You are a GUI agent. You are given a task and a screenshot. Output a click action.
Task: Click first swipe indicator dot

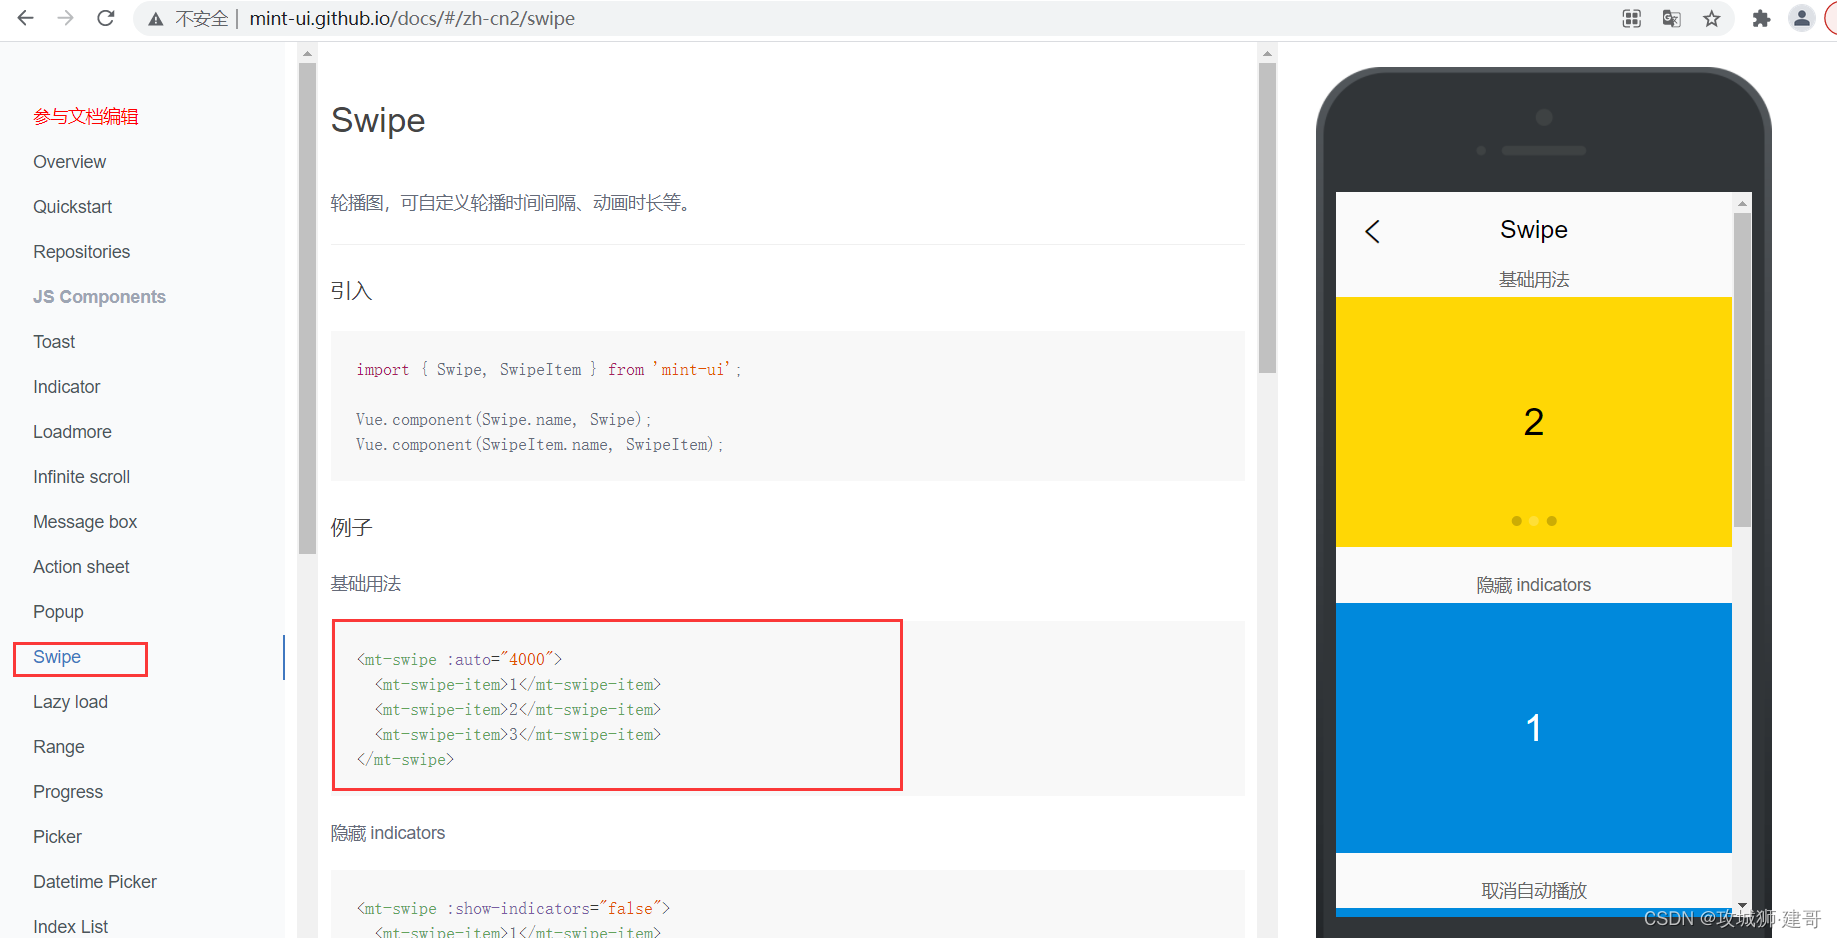point(1516,521)
